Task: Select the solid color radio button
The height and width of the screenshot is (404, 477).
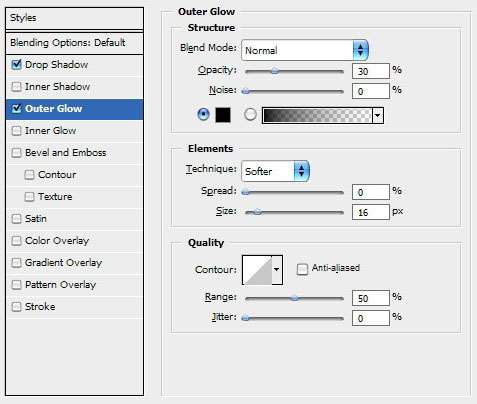Action: [x=203, y=115]
